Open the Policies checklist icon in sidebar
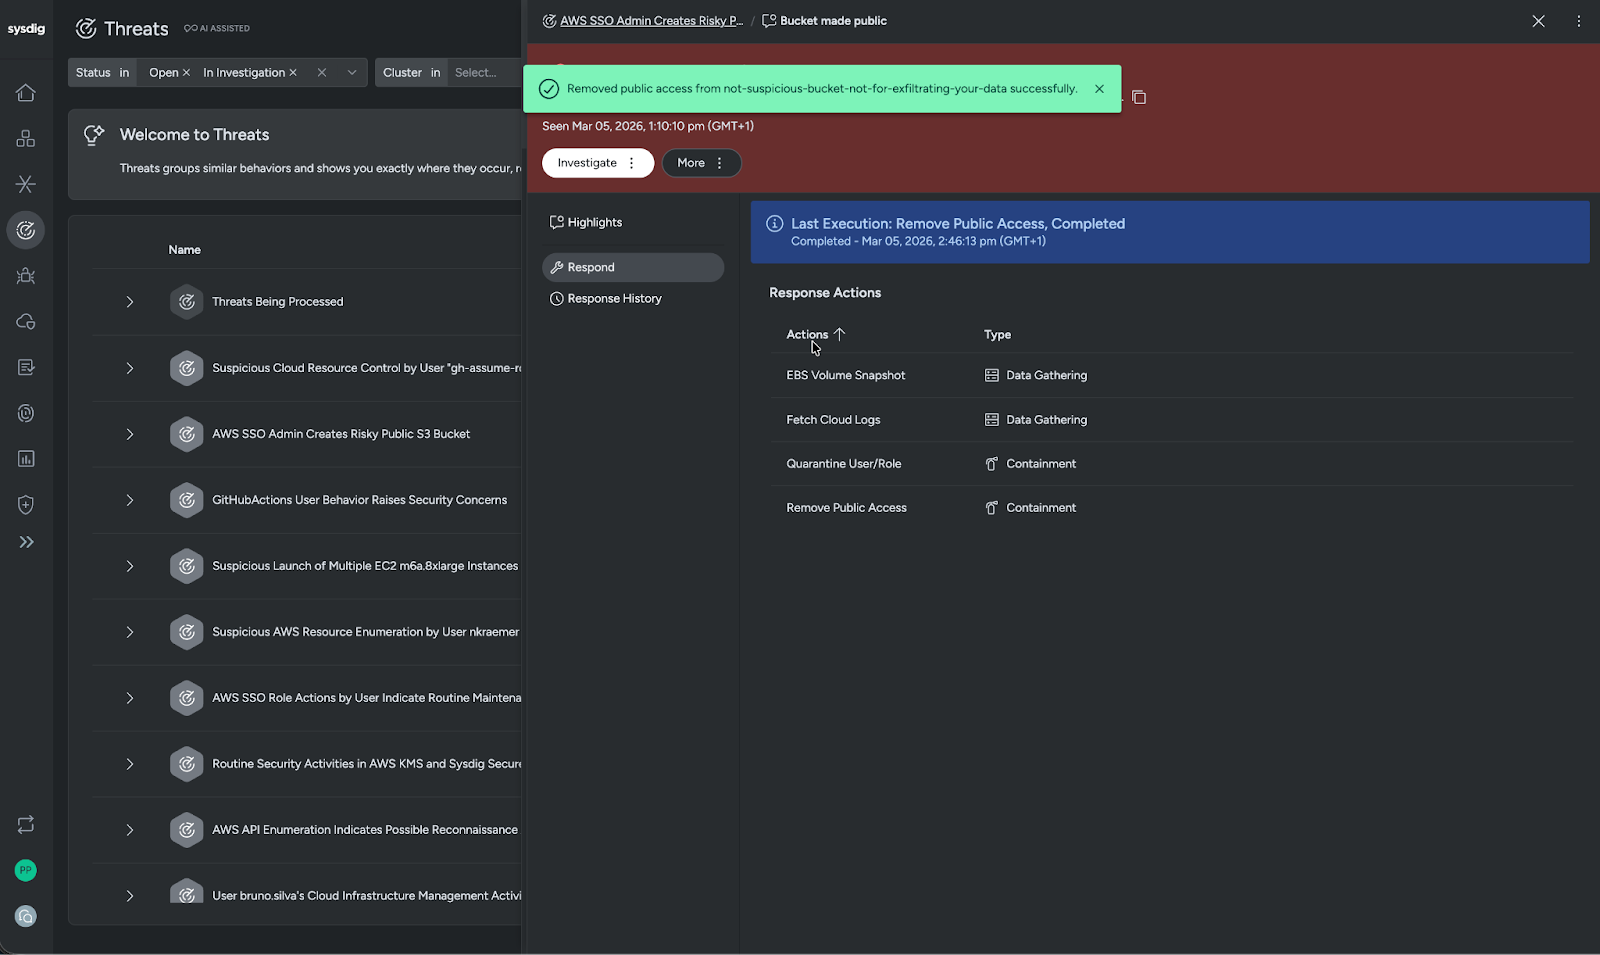This screenshot has height=955, width=1600. click(26, 367)
